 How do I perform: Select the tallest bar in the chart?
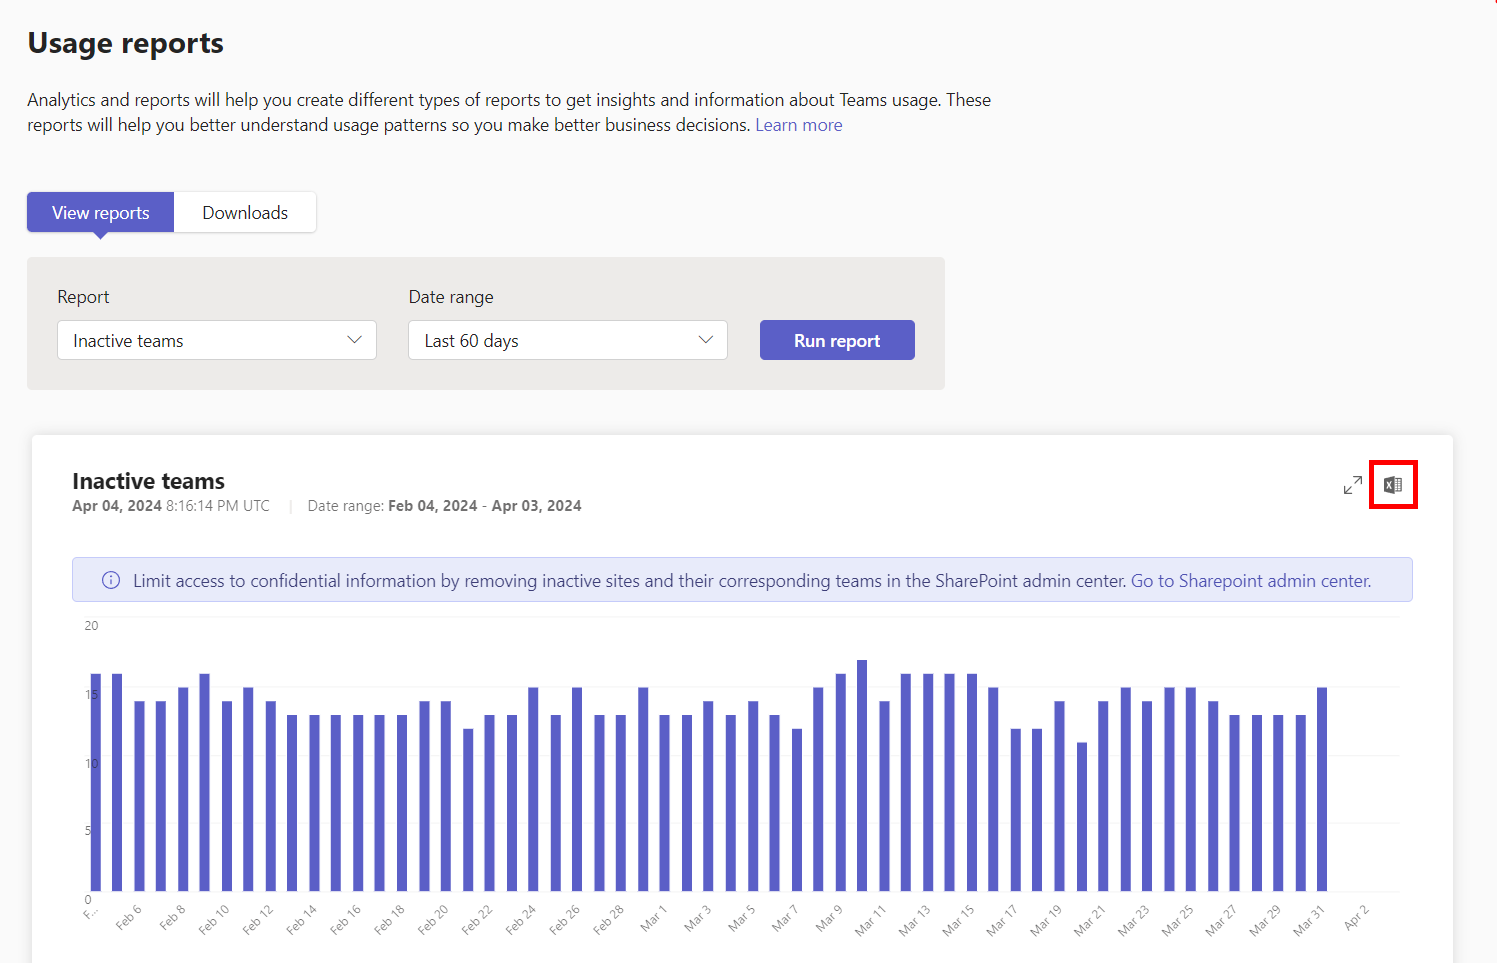point(862,775)
